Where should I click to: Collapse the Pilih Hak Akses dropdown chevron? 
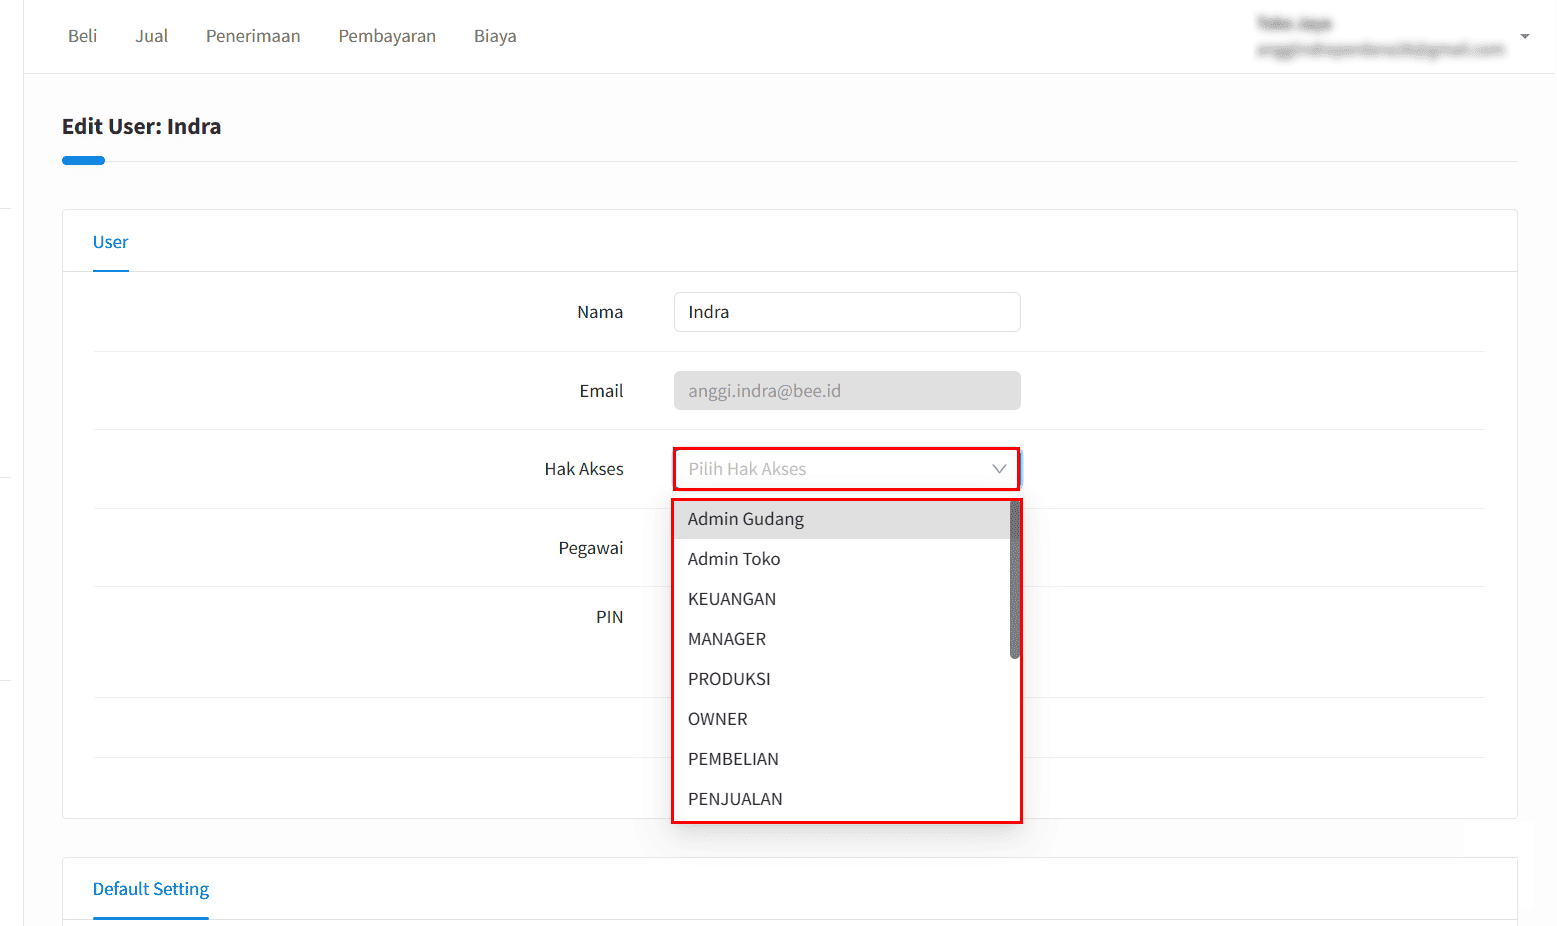click(x=998, y=469)
